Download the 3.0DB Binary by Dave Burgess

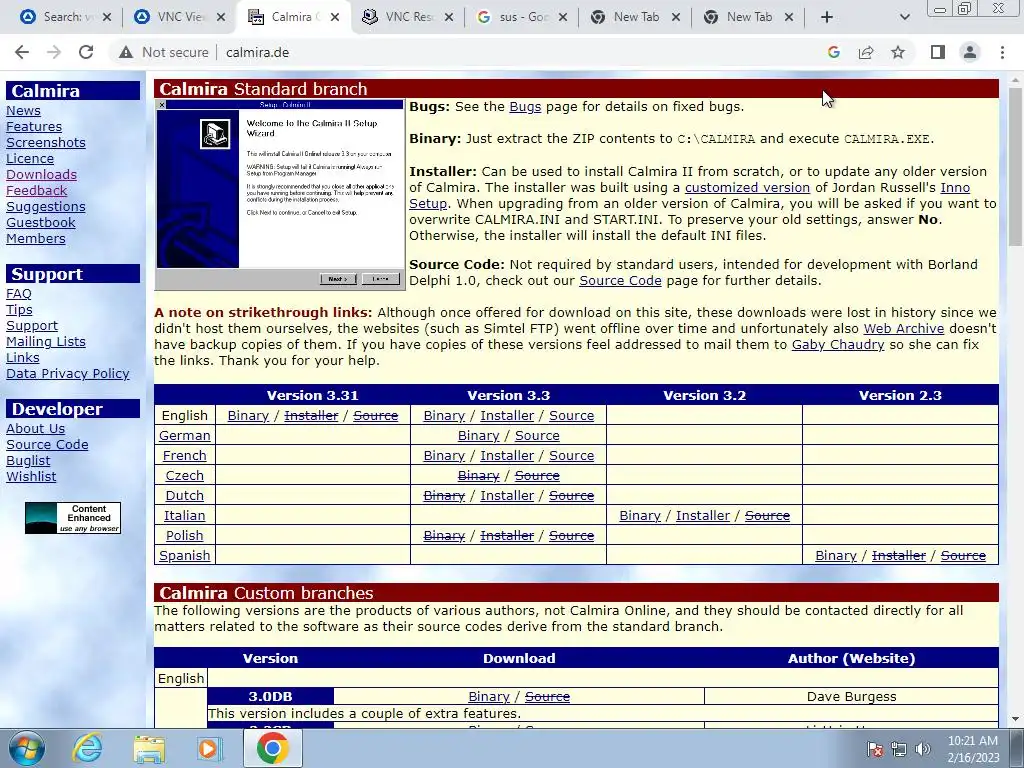(488, 697)
